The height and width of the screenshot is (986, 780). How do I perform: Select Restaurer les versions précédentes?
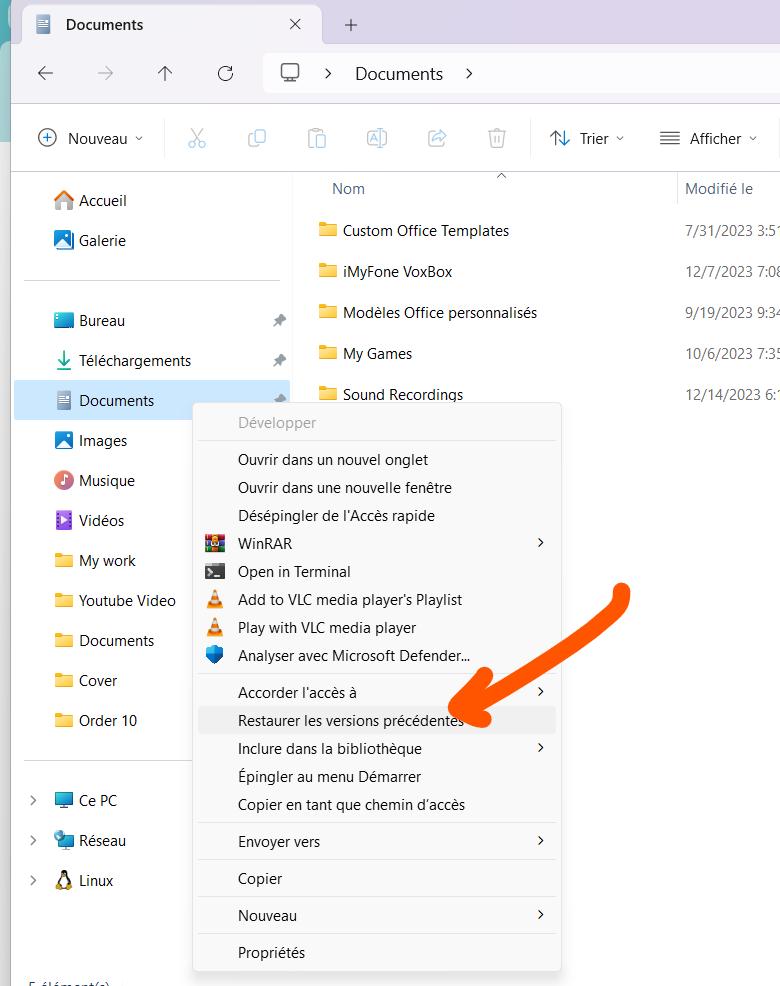377,721
